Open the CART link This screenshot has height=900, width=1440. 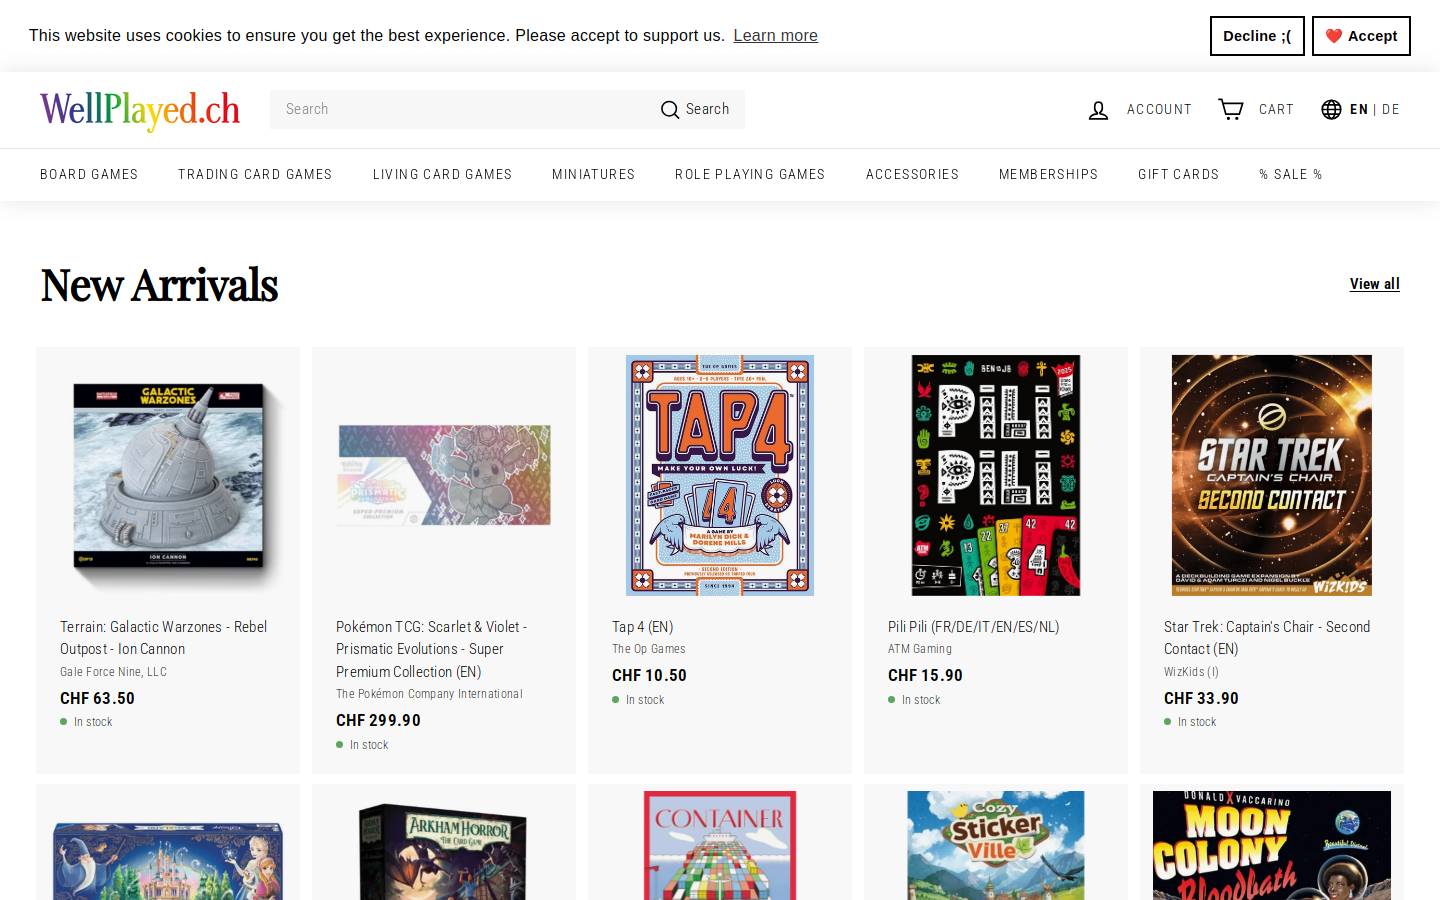pos(1276,110)
